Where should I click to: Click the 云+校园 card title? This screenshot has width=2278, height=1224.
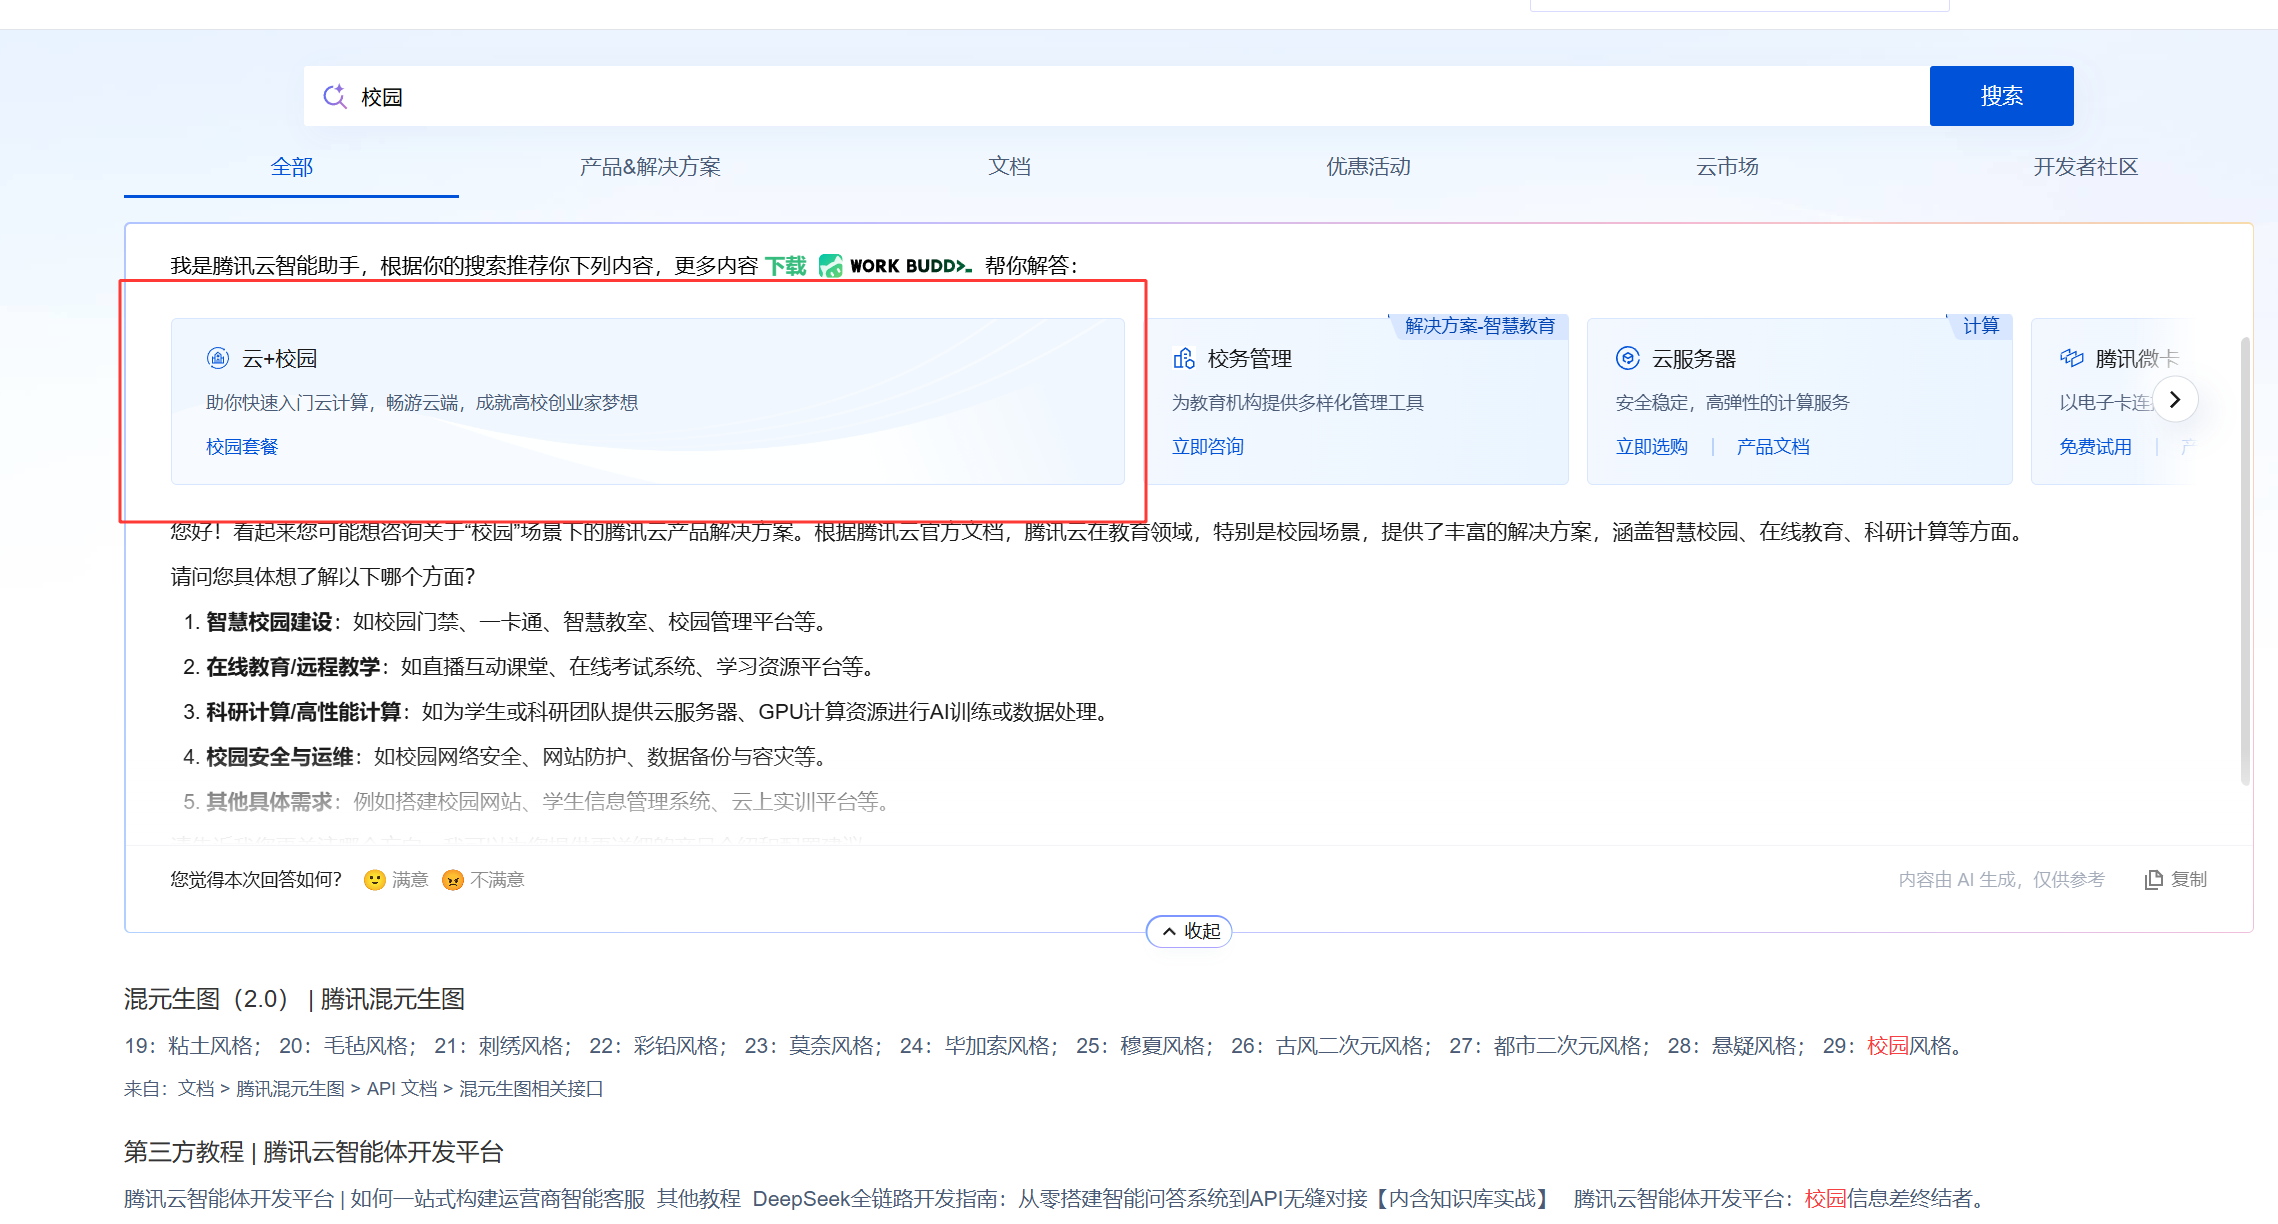click(x=280, y=359)
